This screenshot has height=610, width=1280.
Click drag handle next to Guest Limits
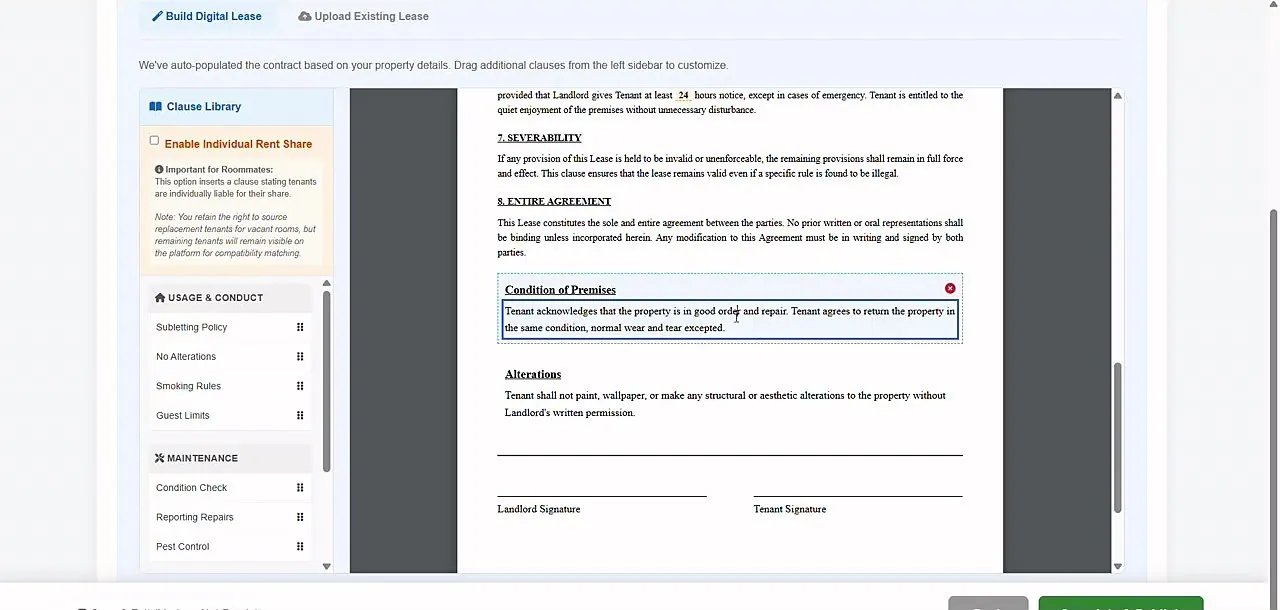coord(300,415)
